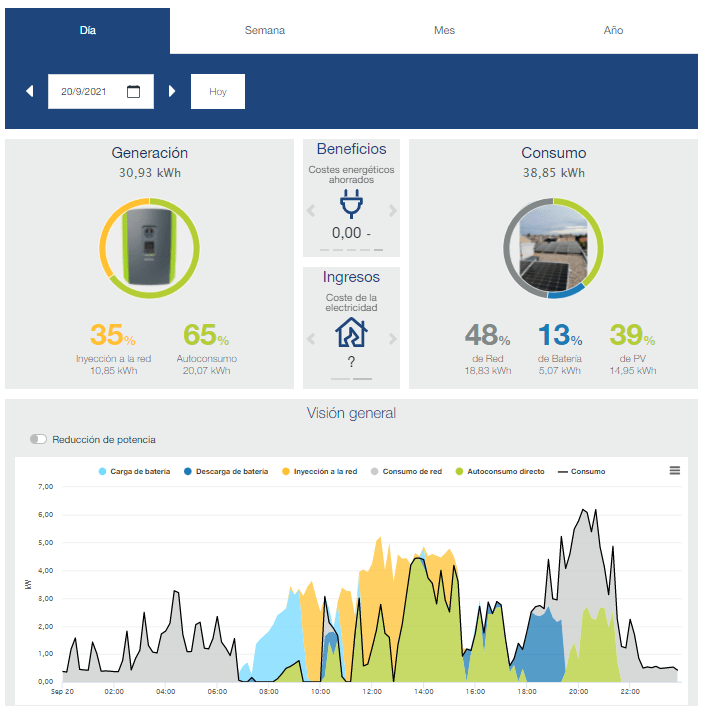The image size is (706, 706).
Task: Open the chart hamburger menu icon
Action: (x=674, y=471)
